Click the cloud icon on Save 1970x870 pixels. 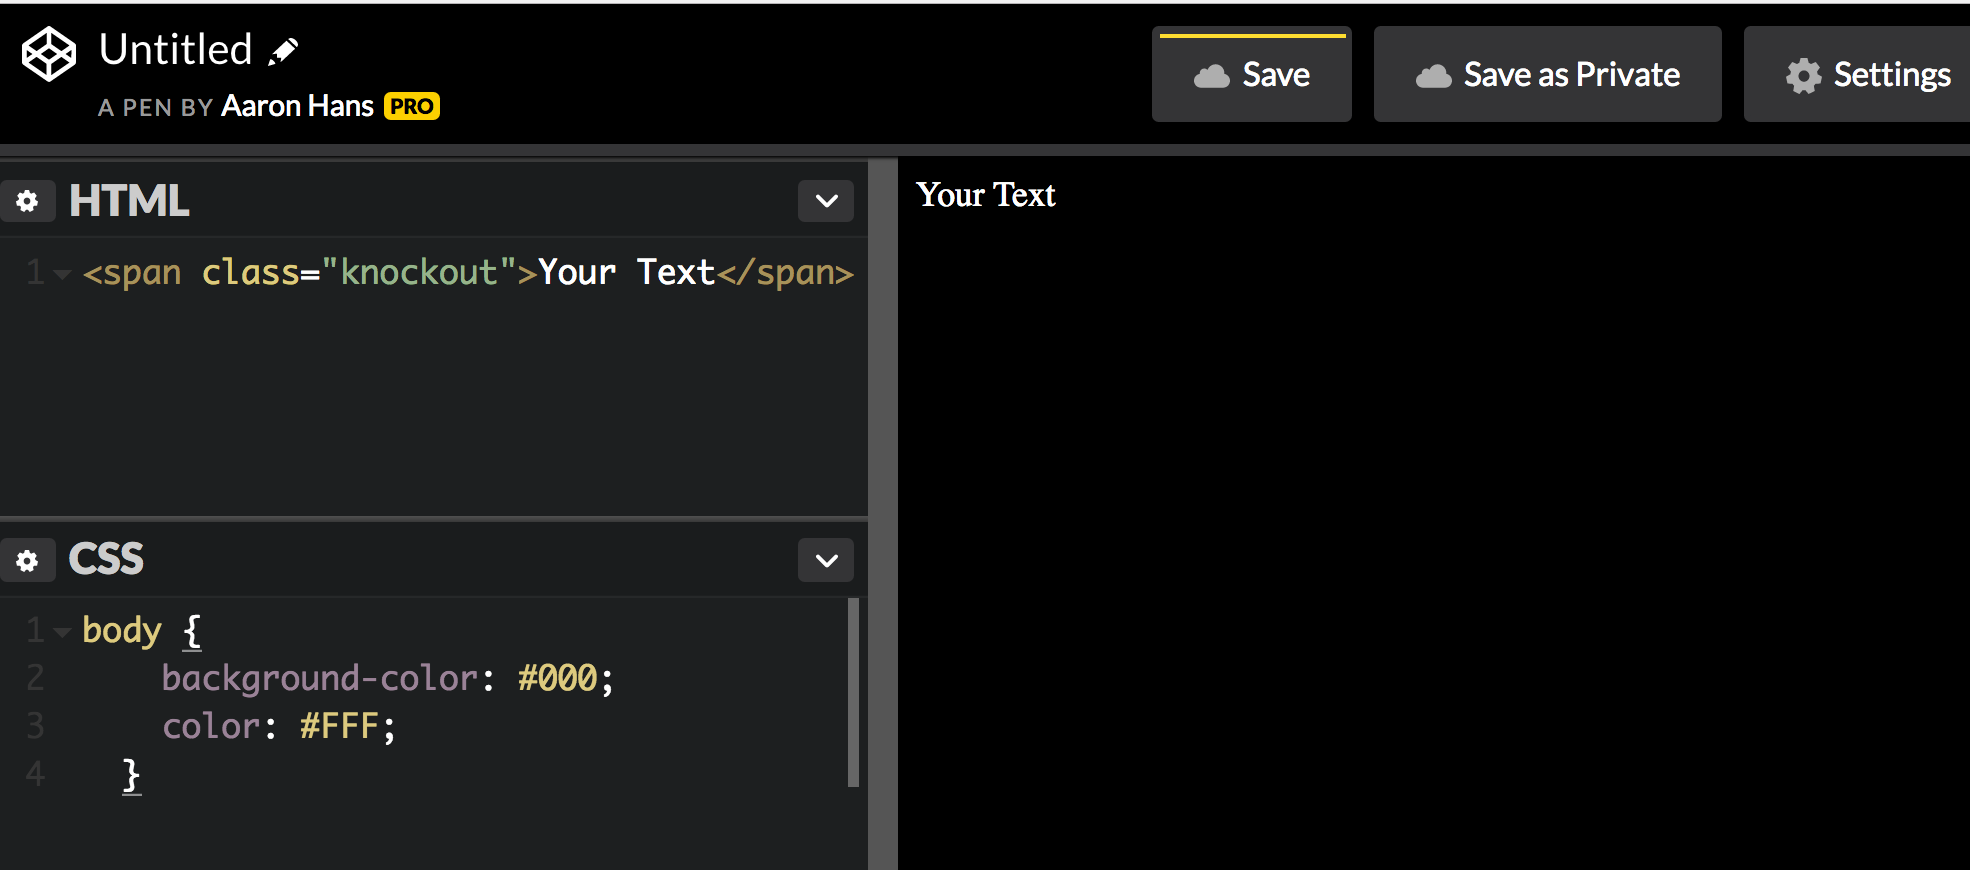(x=1211, y=76)
